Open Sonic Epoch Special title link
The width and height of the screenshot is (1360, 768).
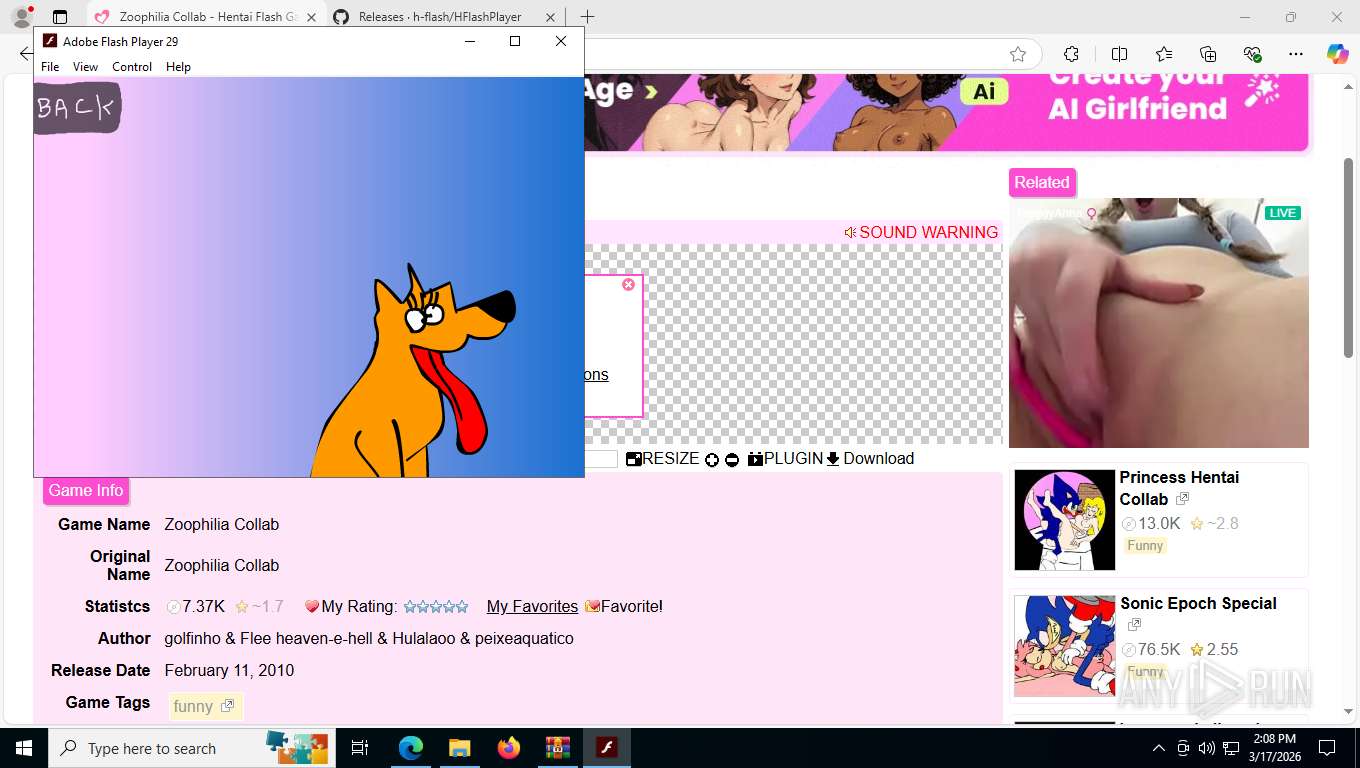tap(1198, 604)
